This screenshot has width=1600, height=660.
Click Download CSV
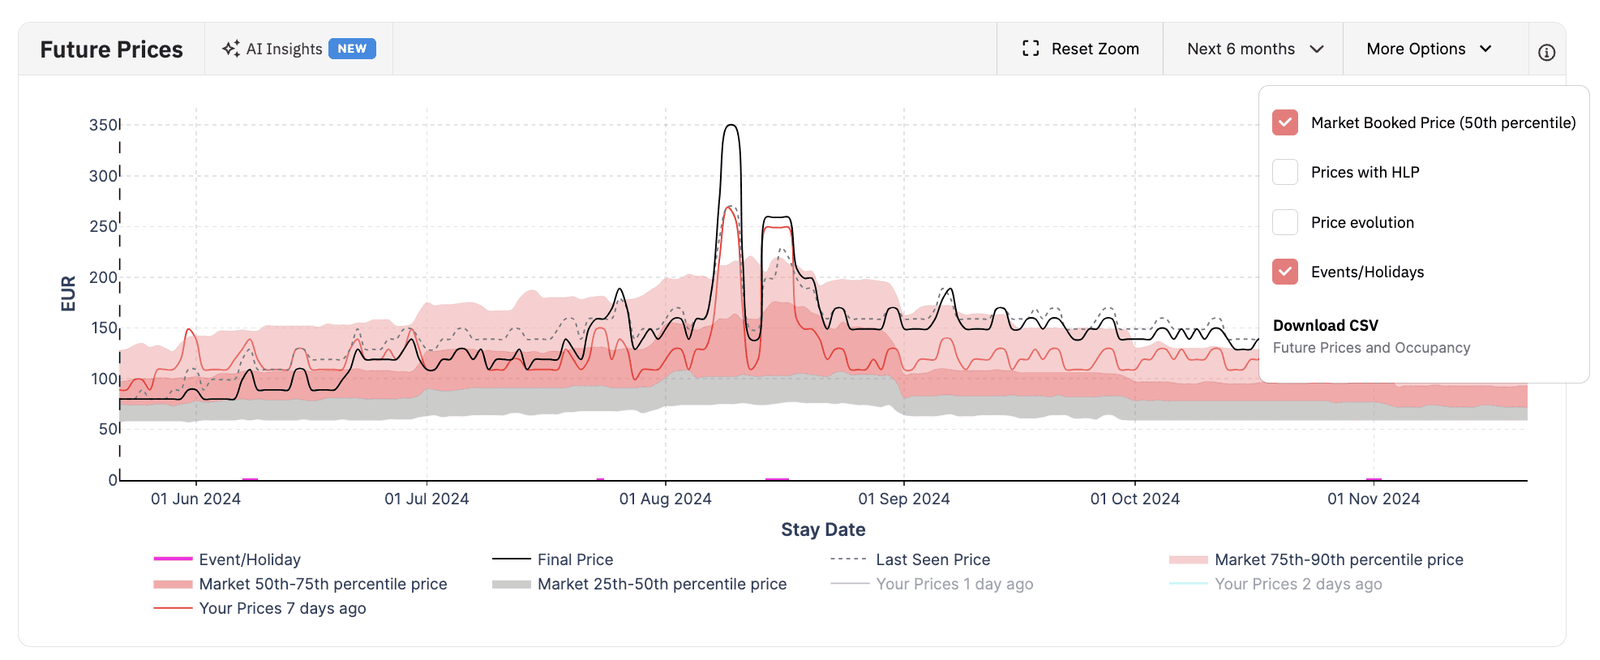[x=1325, y=325]
